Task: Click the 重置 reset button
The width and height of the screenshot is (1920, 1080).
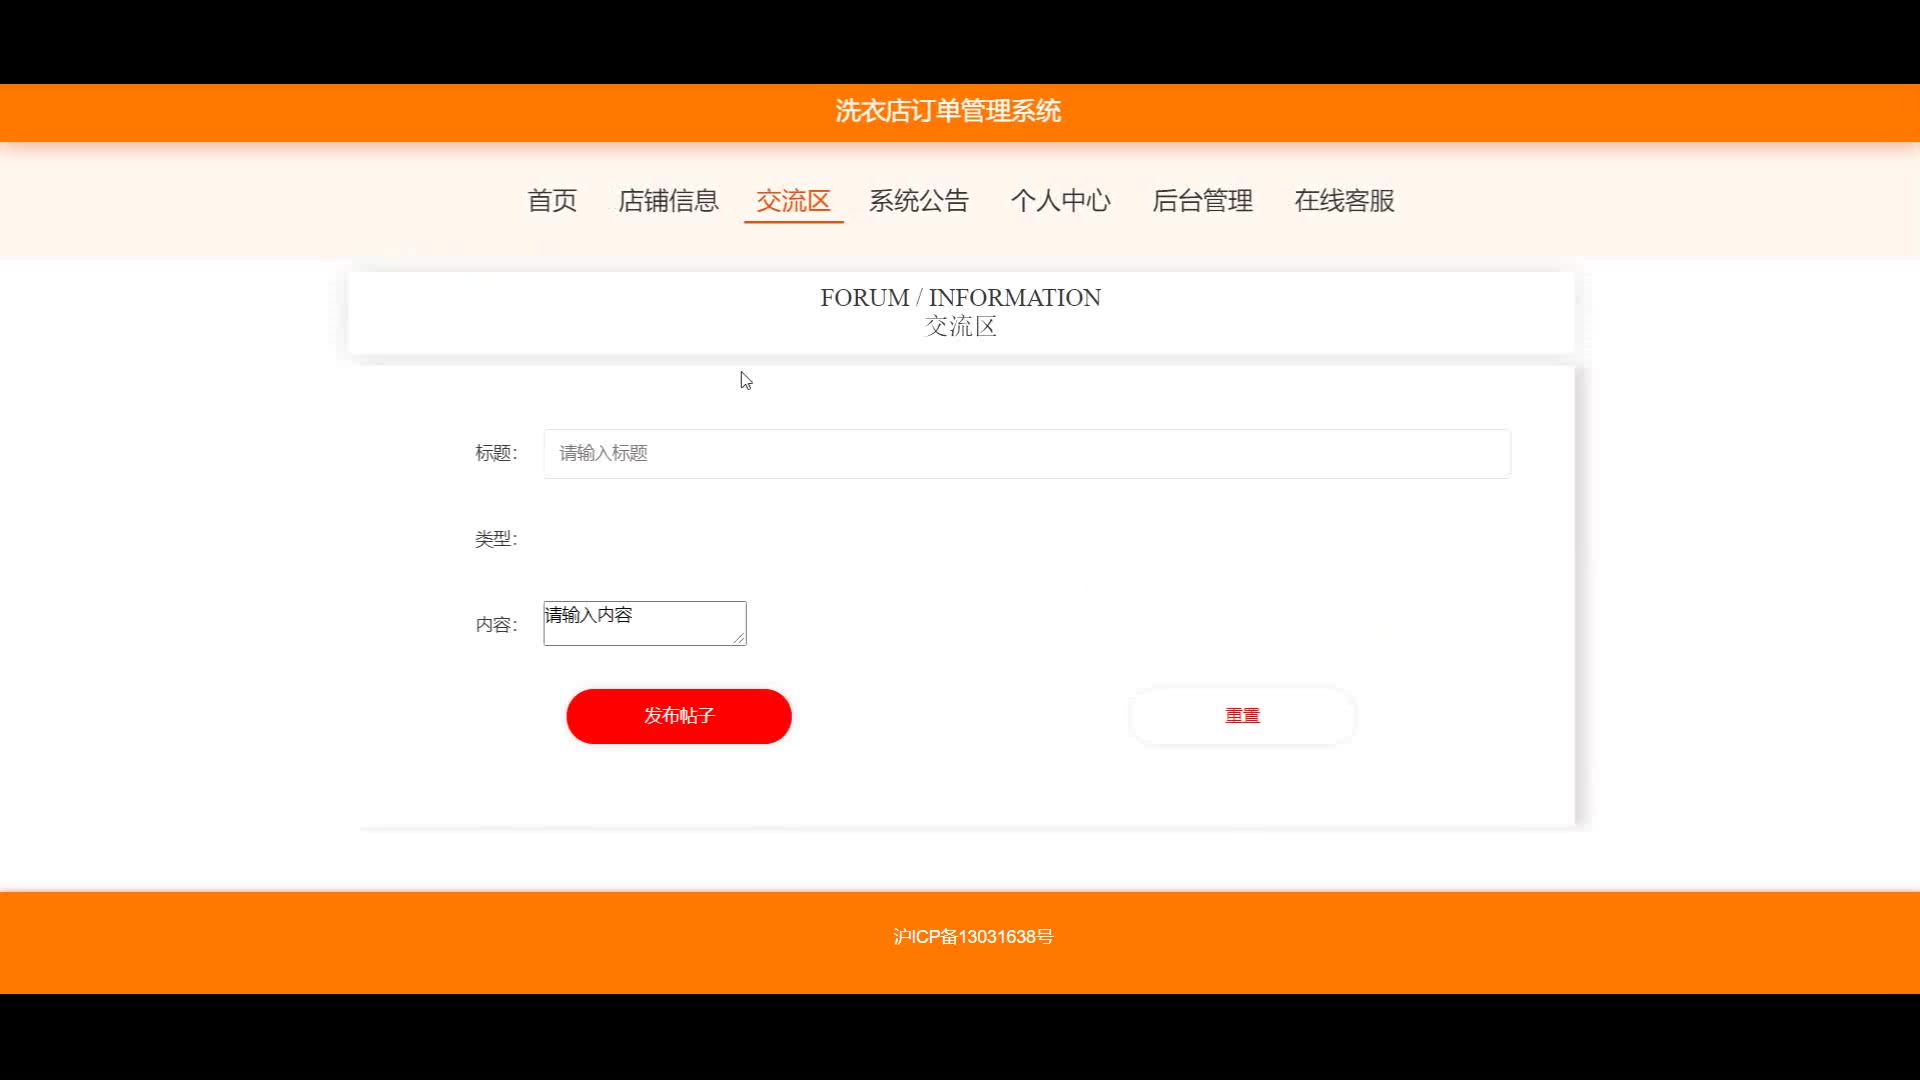Action: pyautogui.click(x=1243, y=716)
